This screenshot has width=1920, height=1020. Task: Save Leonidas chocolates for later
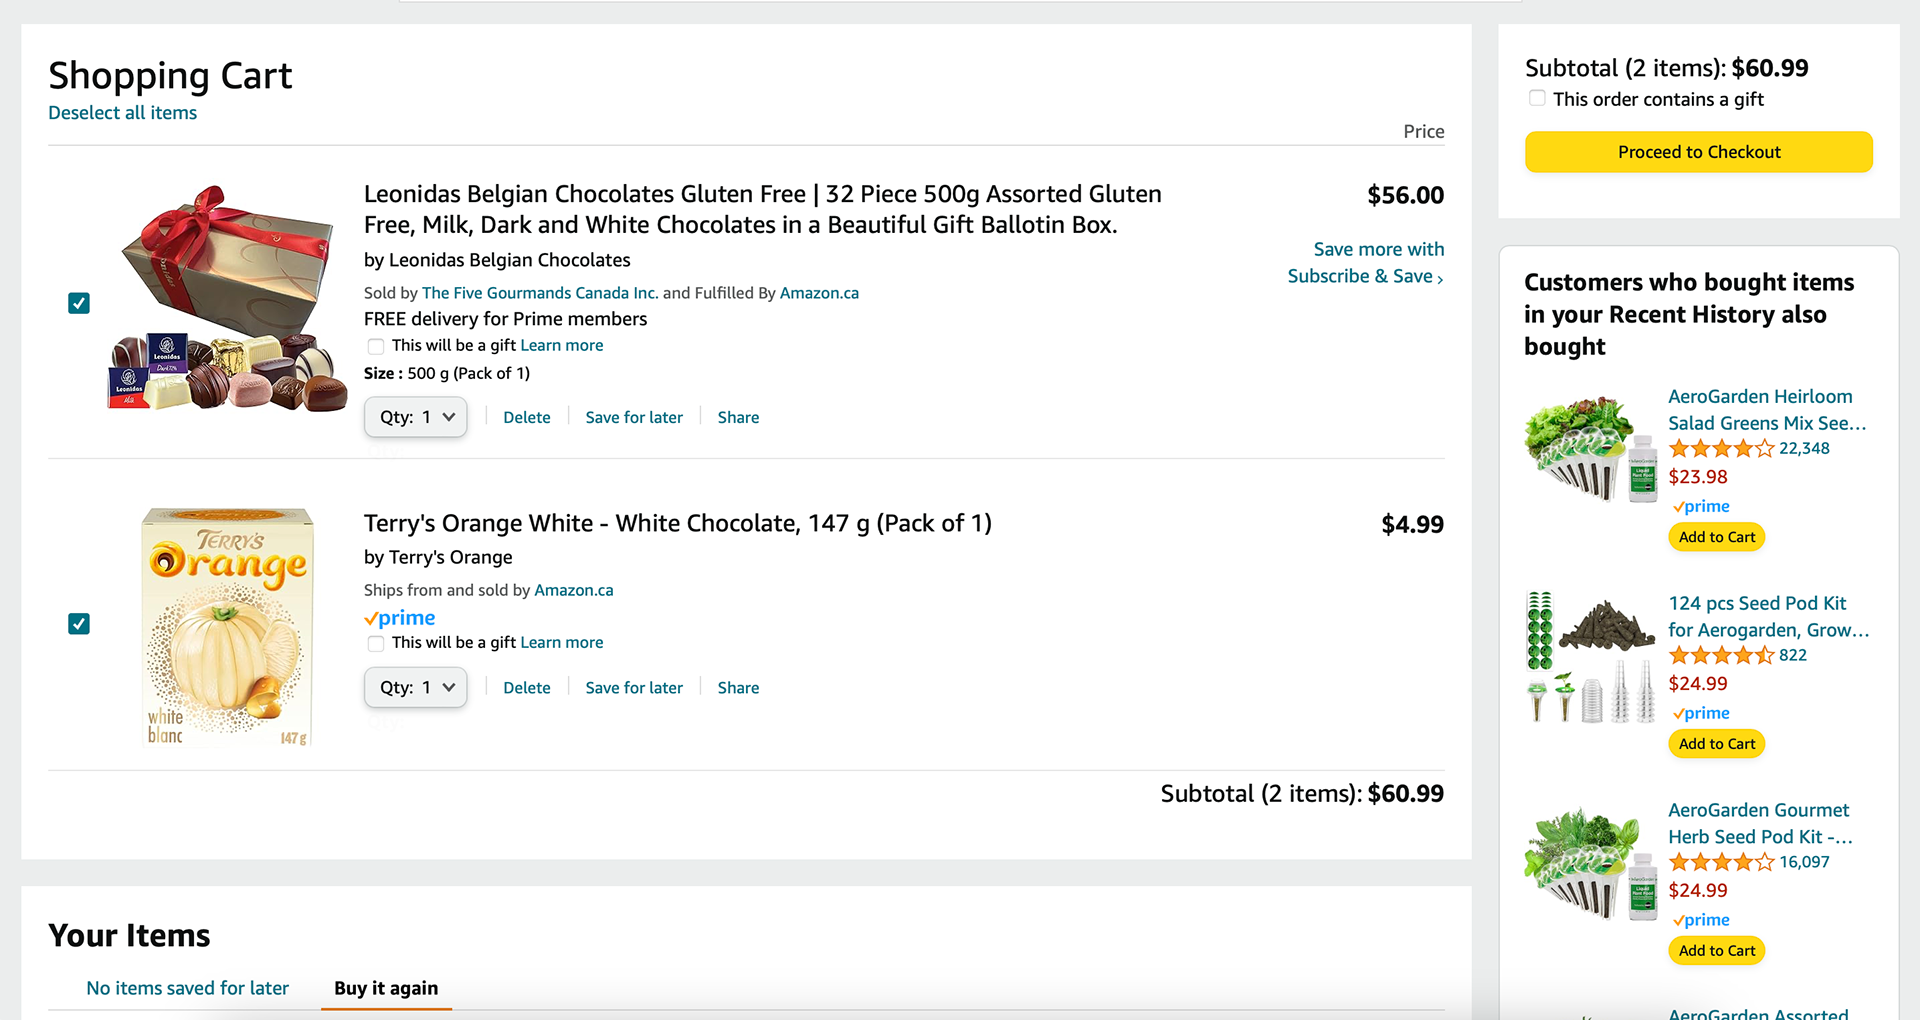[x=634, y=417]
